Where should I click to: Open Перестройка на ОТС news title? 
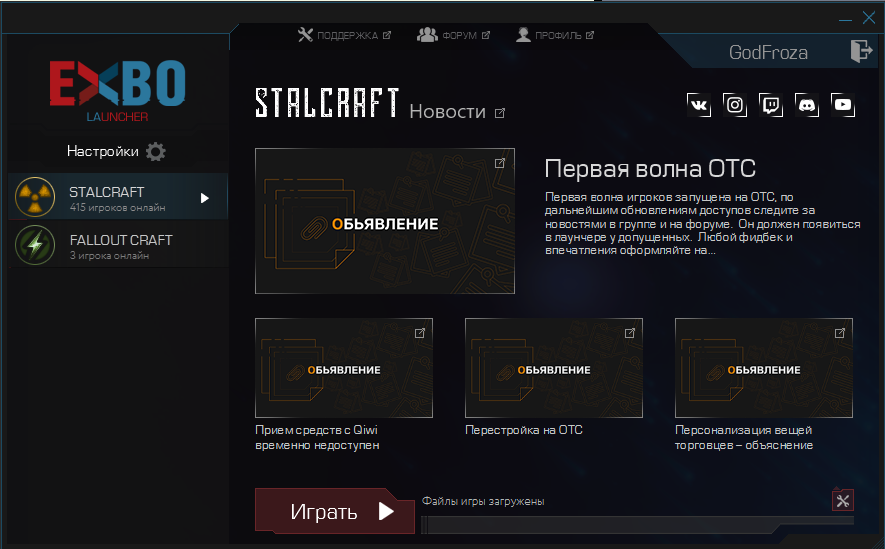pyautogui.click(x=524, y=430)
